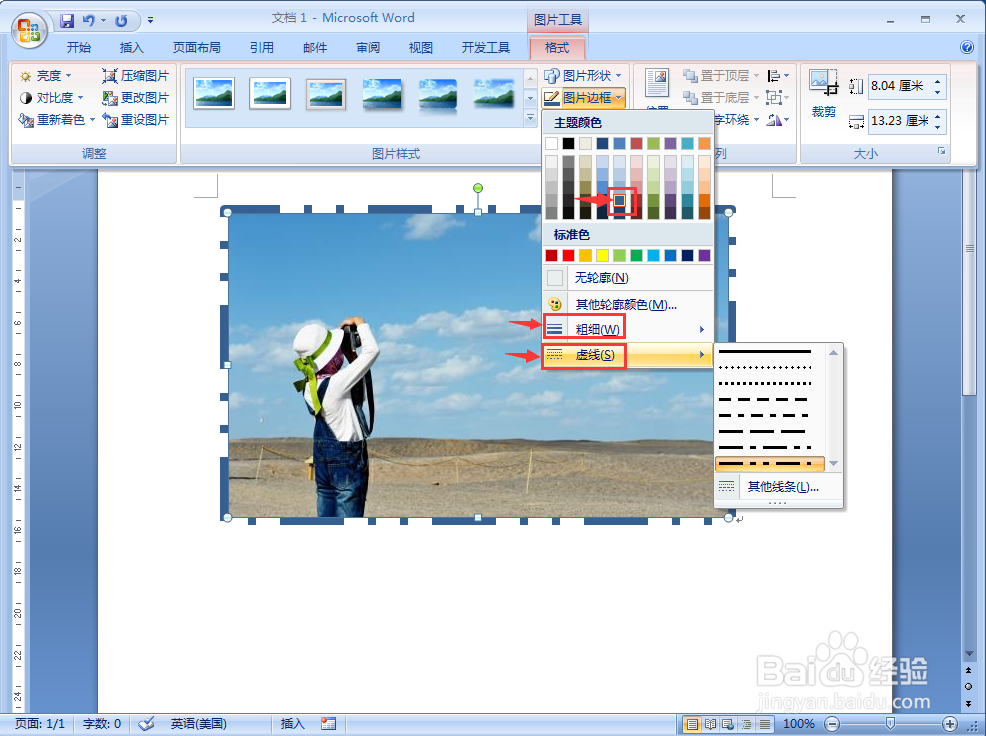Viewport: 986px width, 736px height.
Task: Select the fifth picture style with reflection
Action: click(438, 96)
